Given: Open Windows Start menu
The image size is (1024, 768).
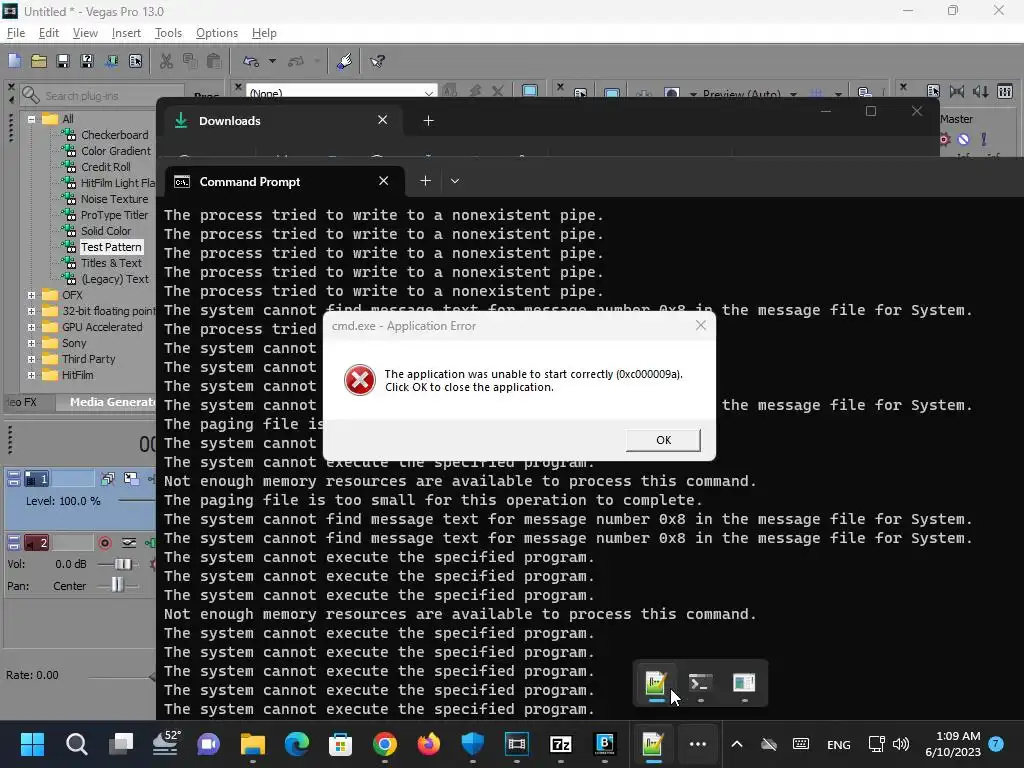Looking at the screenshot, I should [x=32, y=744].
